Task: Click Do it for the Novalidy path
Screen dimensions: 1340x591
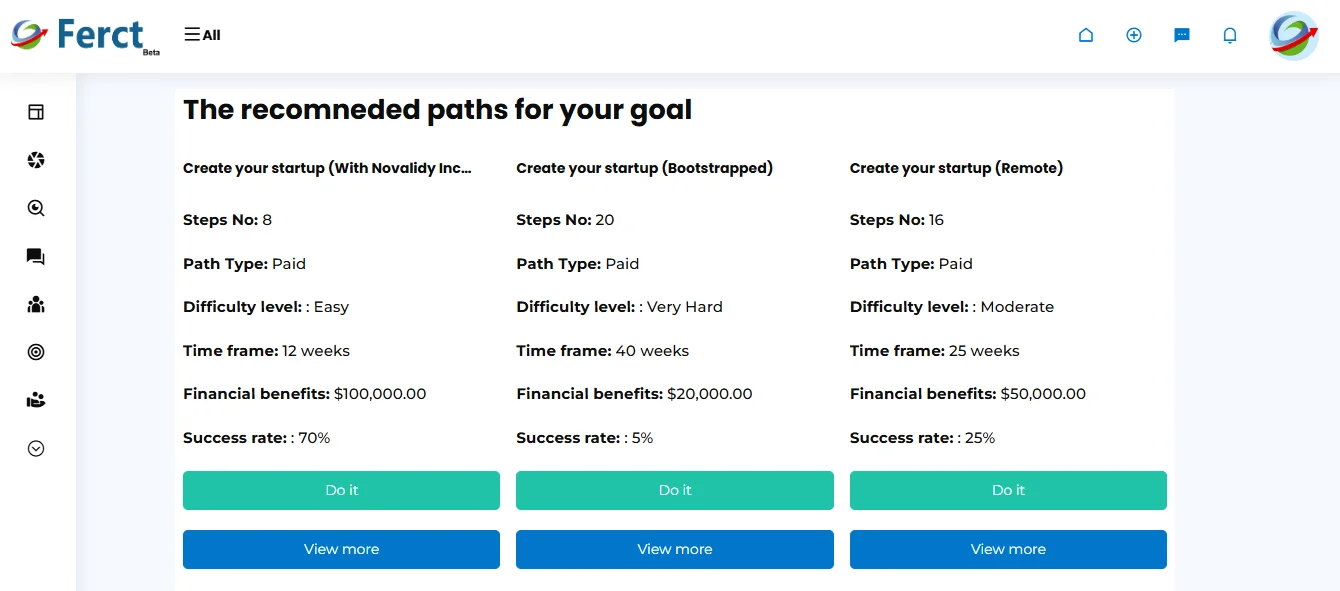Action: pyautogui.click(x=341, y=490)
